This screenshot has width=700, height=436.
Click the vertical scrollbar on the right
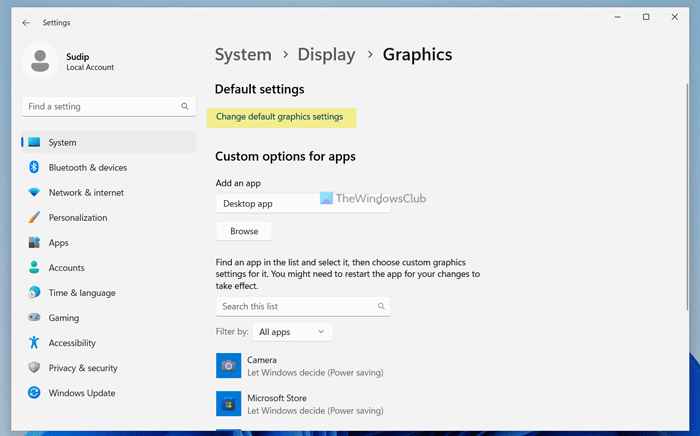pos(688,196)
